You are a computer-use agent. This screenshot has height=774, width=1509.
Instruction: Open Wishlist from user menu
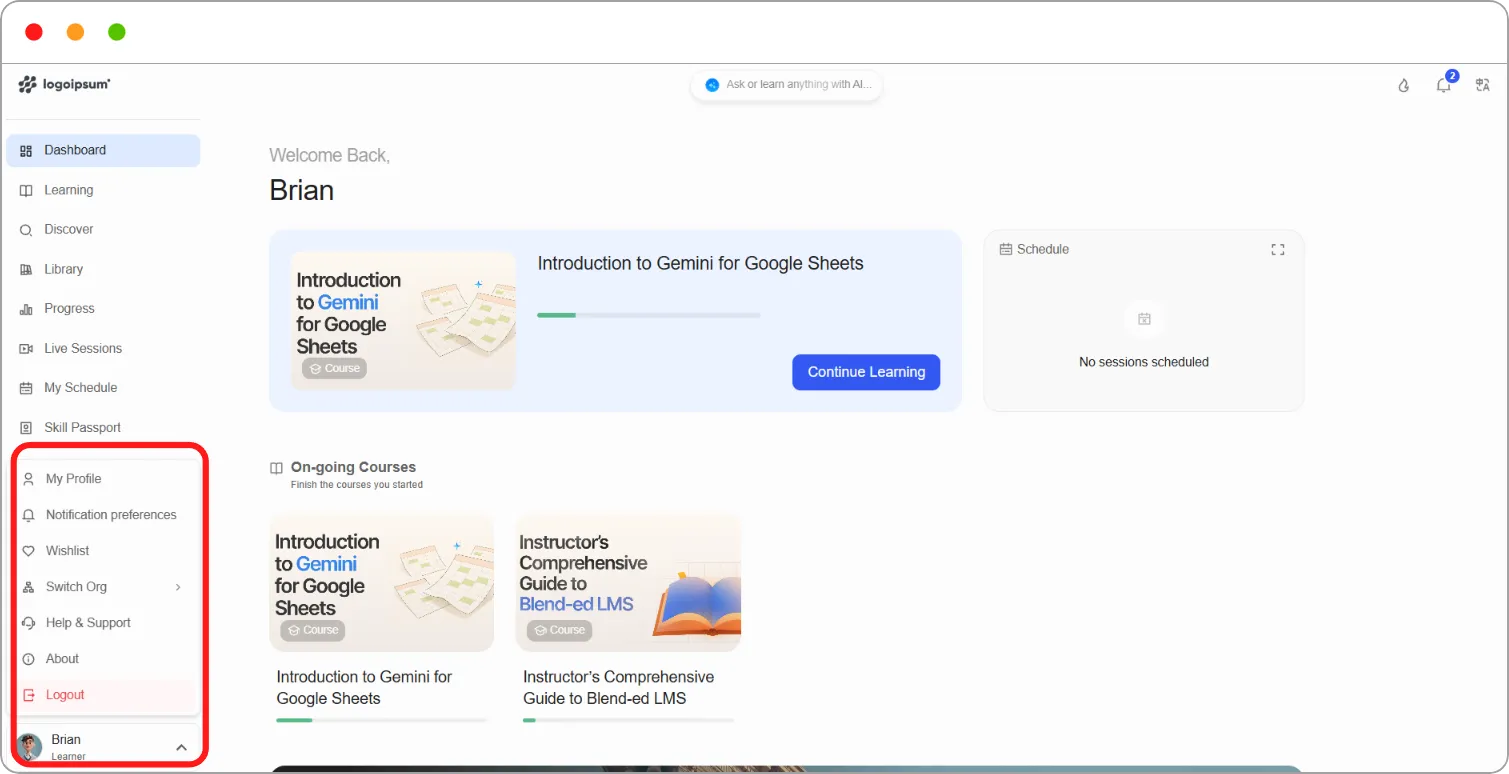(x=104, y=551)
